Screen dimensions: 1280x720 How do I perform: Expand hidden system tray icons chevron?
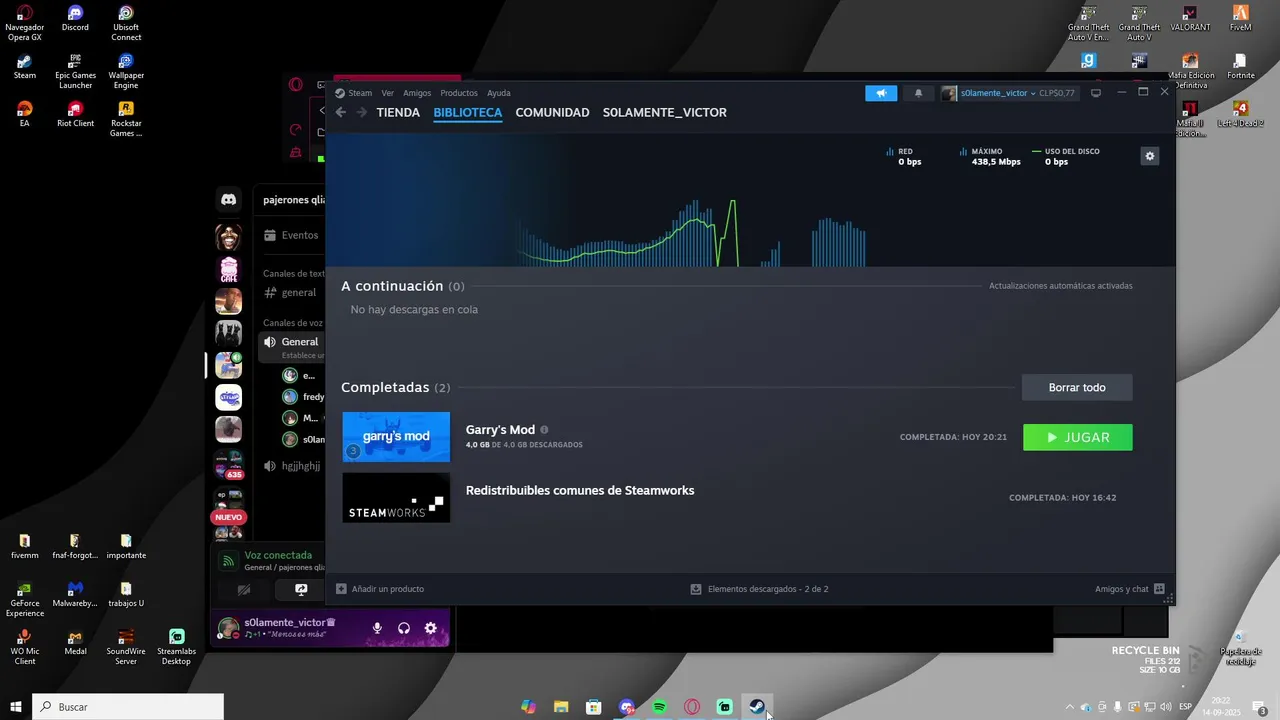pos(1070,707)
